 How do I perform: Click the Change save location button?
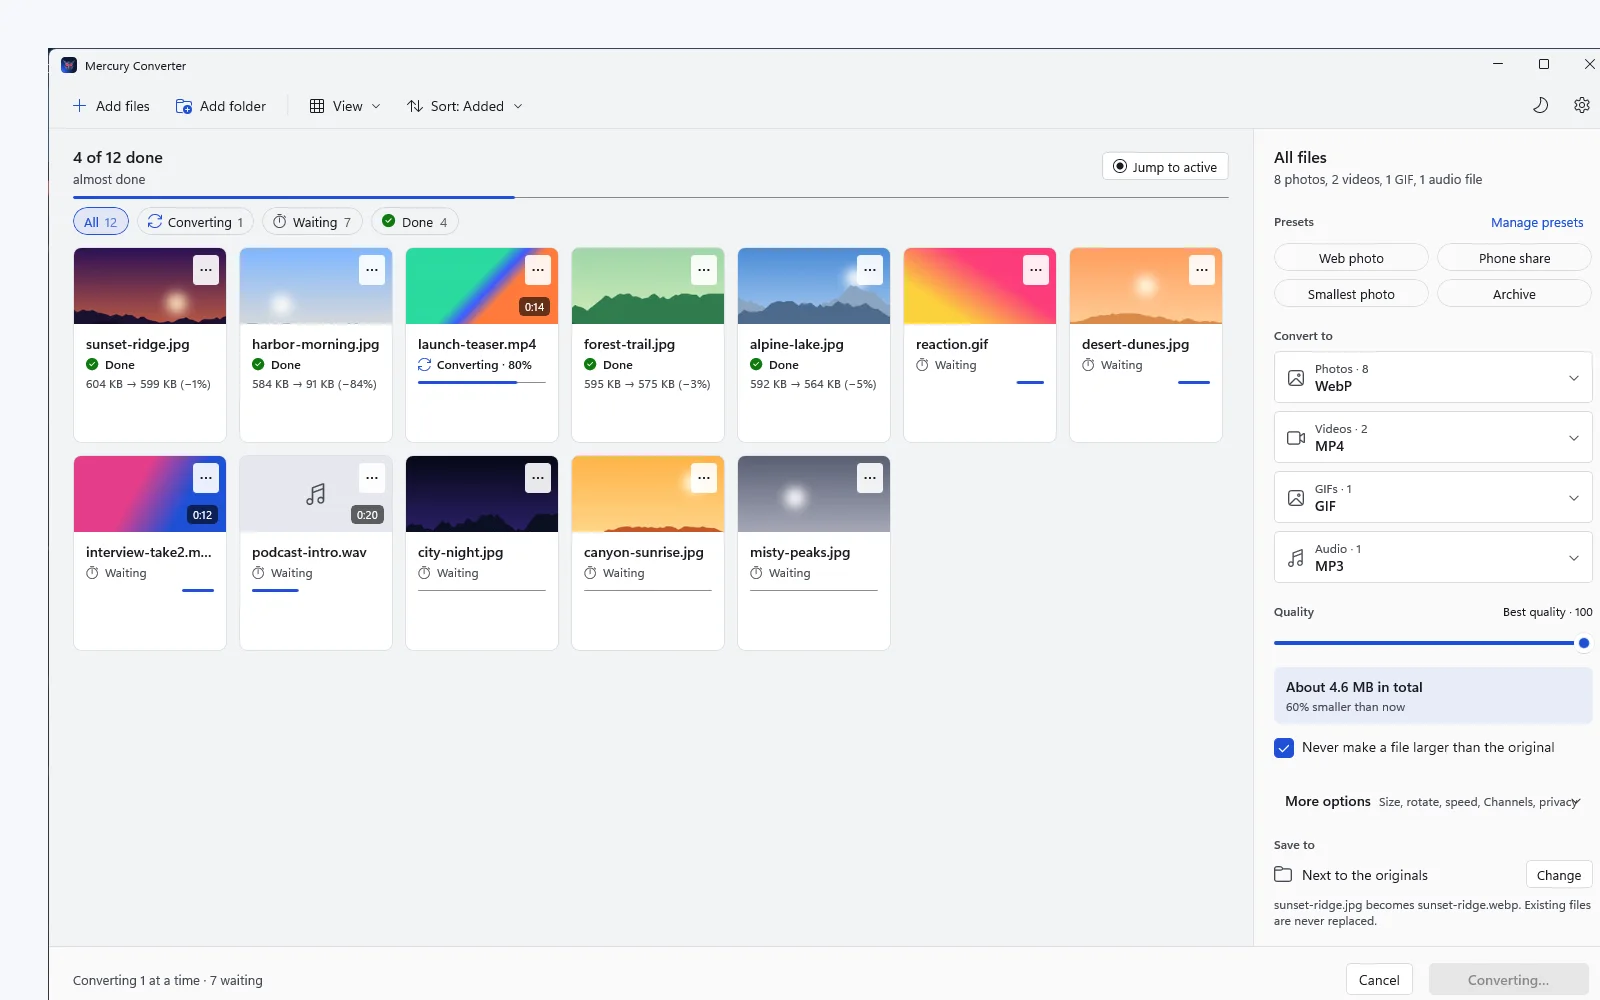[1559, 875]
